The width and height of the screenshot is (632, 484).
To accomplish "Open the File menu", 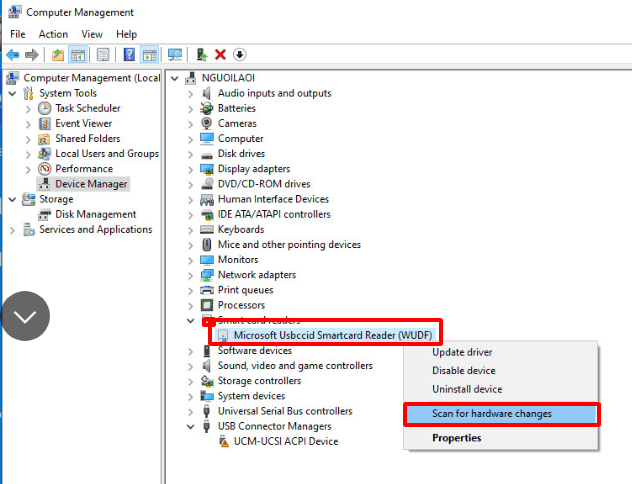I will (x=18, y=34).
